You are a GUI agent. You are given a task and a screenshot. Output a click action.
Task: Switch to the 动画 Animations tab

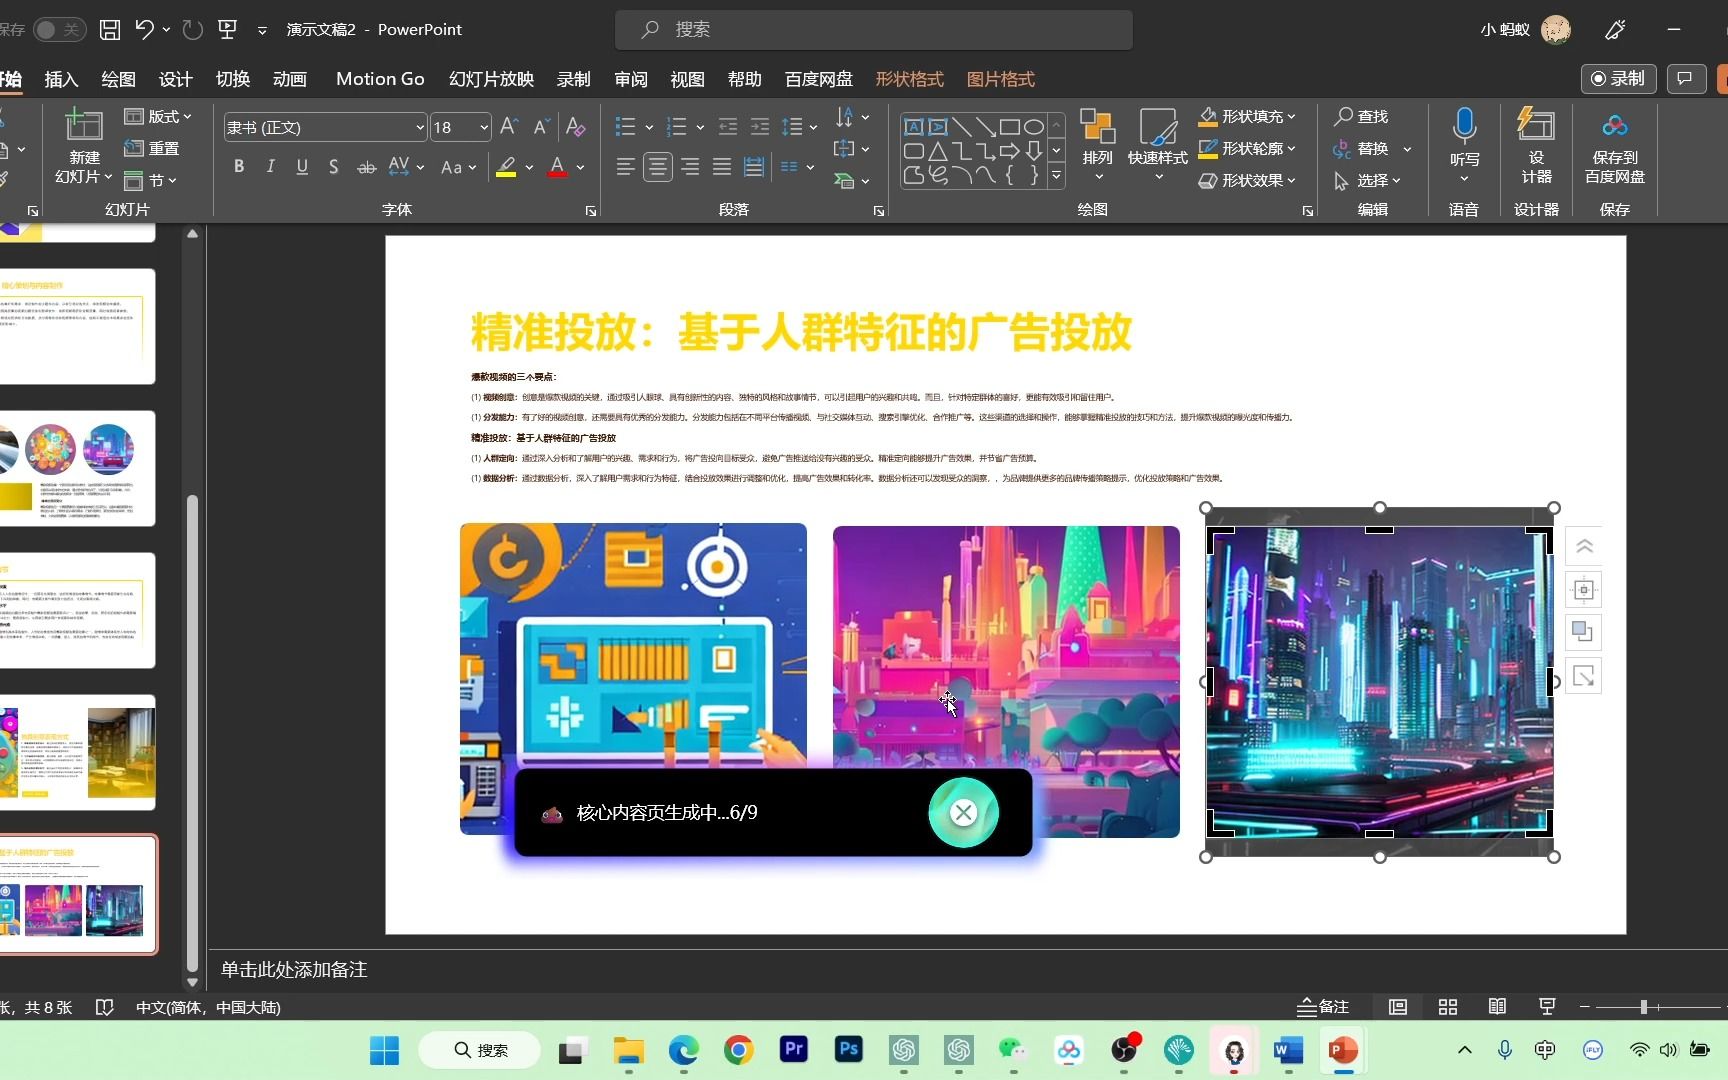(x=290, y=79)
